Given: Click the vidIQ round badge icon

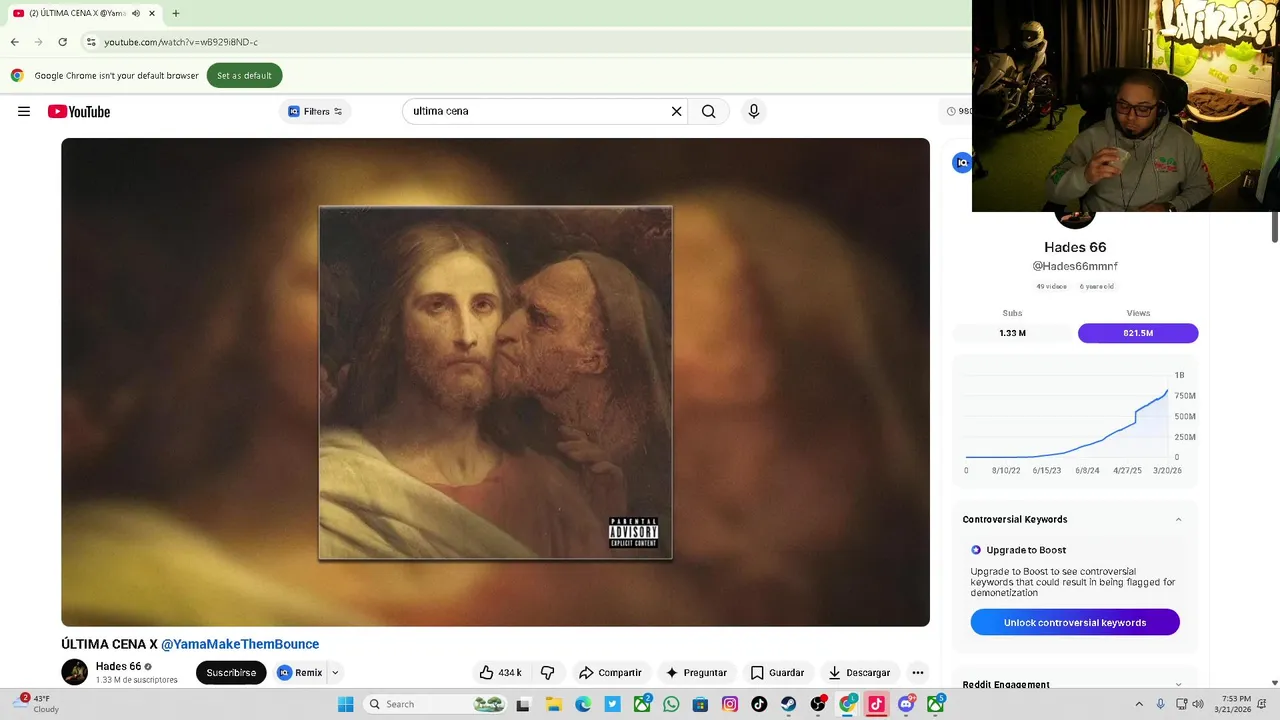Looking at the screenshot, I should coord(962,163).
